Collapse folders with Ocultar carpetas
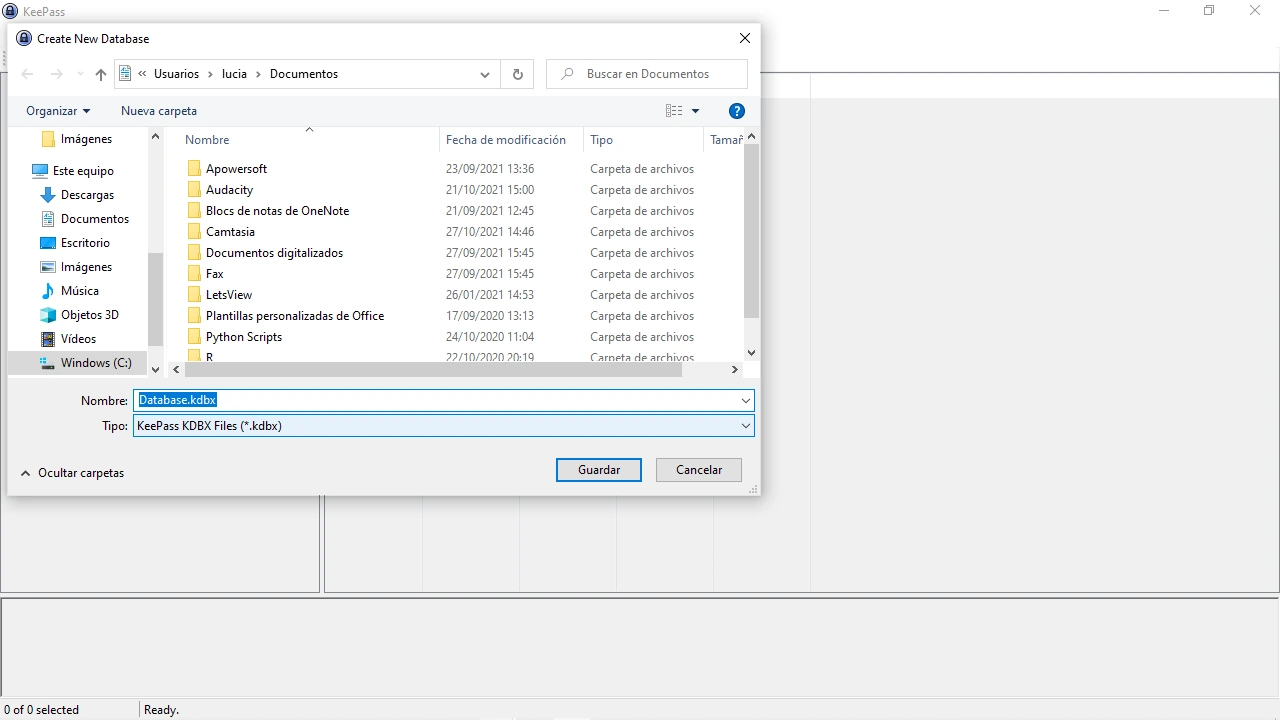Screen dimensions: 1280x720 coord(72,473)
